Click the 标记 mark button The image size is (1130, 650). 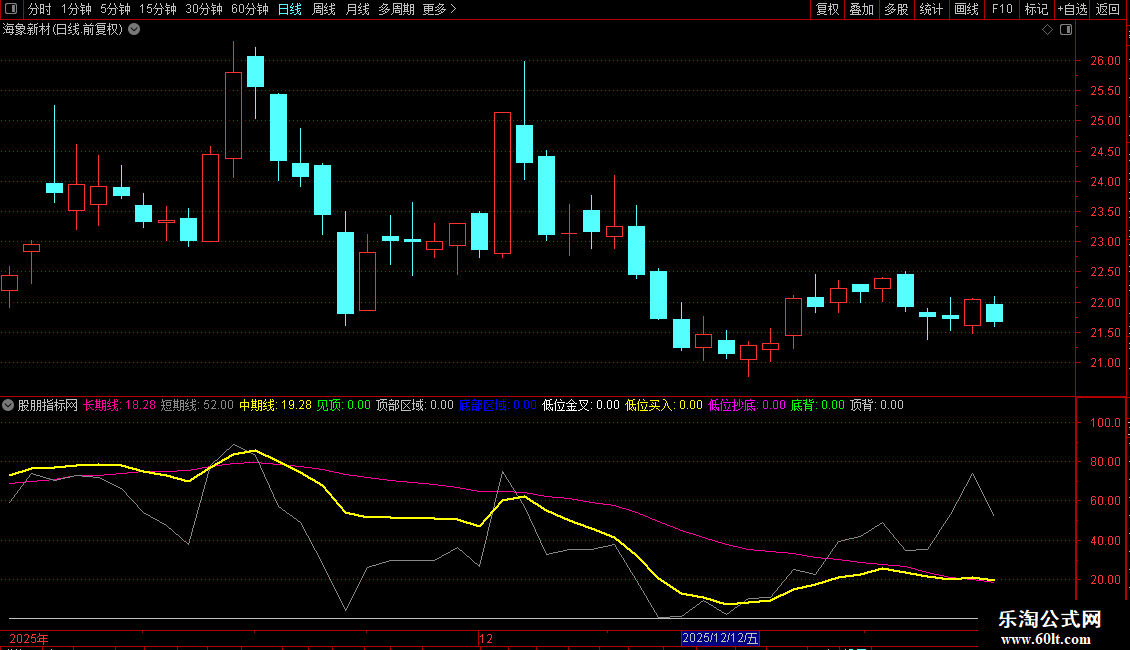point(1036,9)
